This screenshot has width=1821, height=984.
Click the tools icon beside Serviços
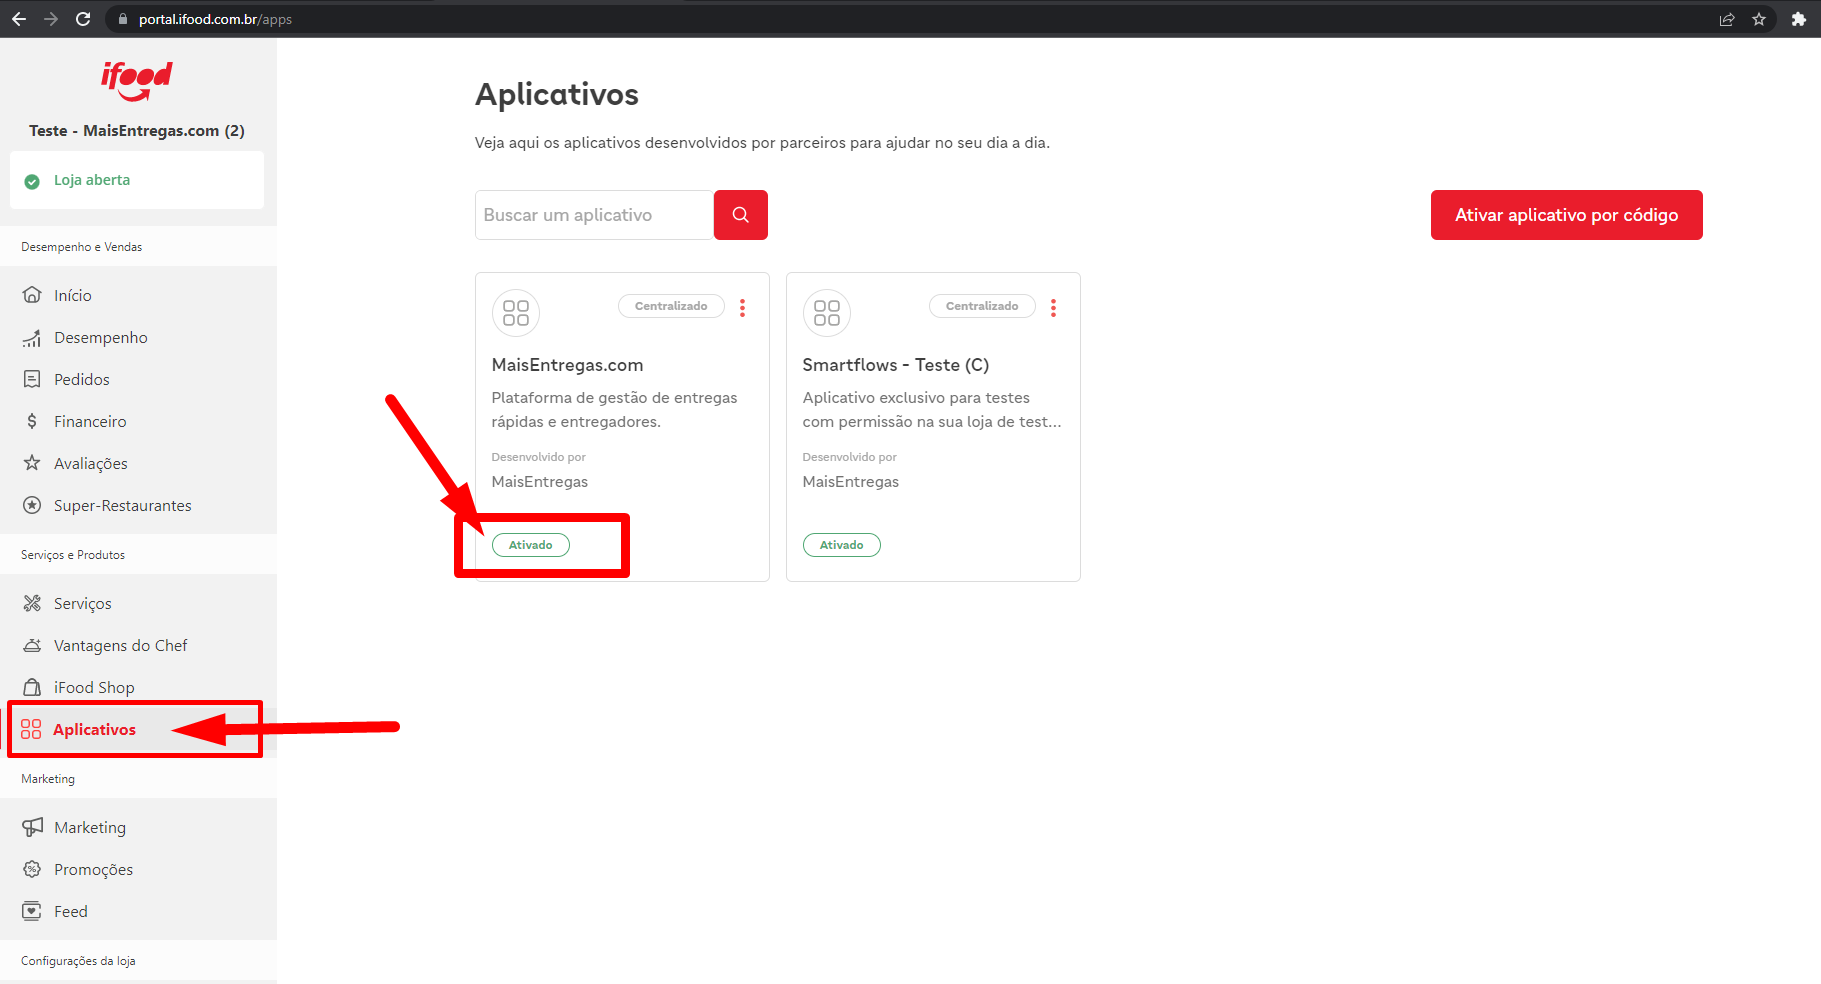[32, 603]
